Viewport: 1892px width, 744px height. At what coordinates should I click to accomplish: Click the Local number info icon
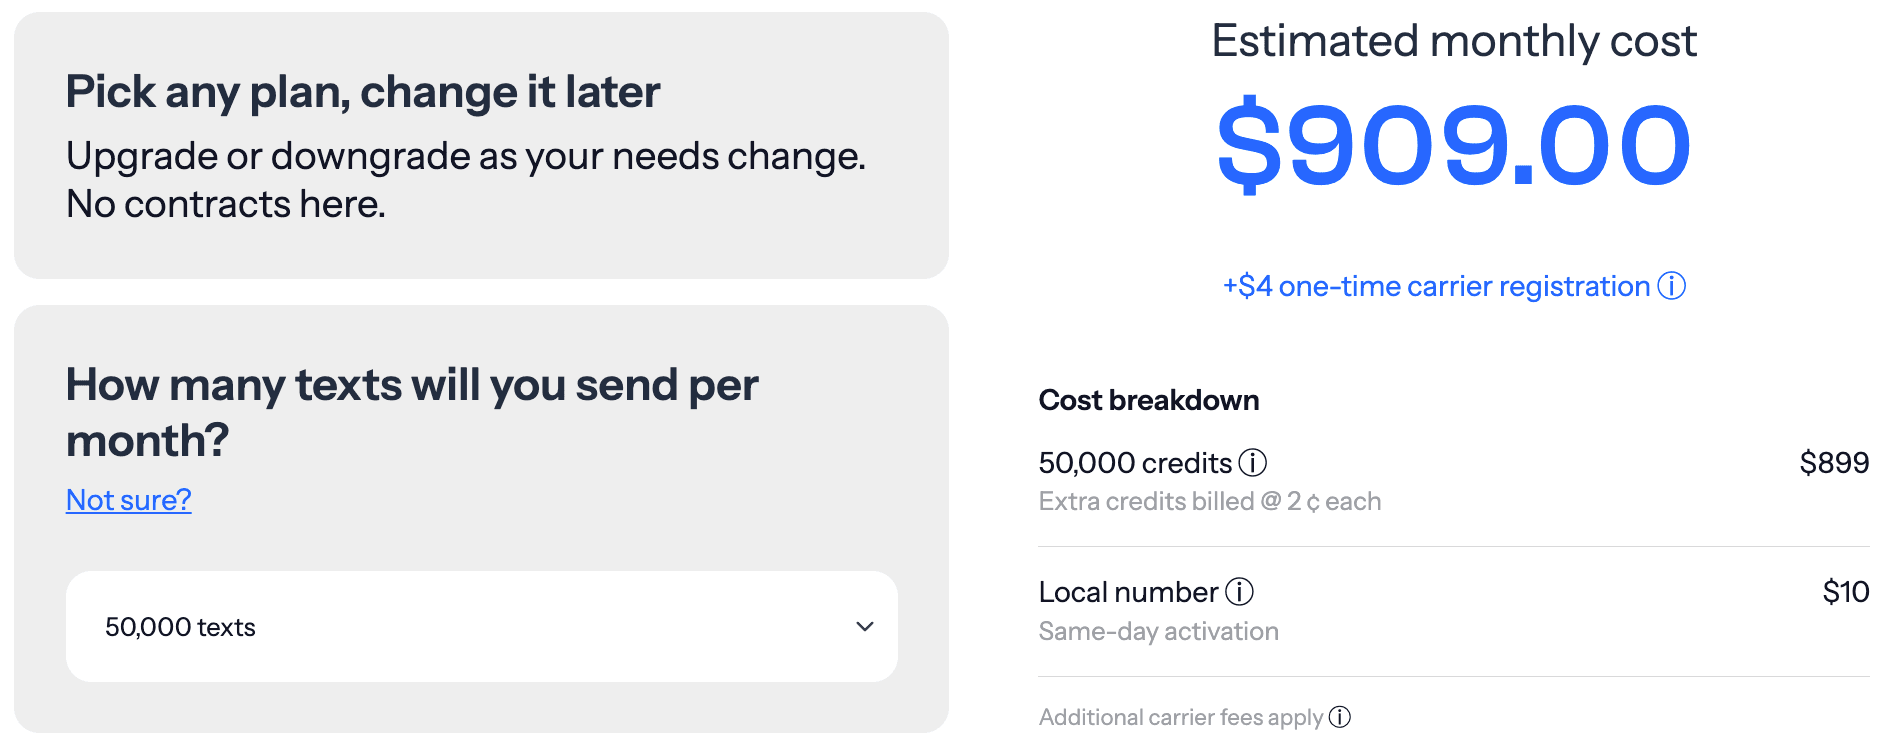click(1239, 592)
